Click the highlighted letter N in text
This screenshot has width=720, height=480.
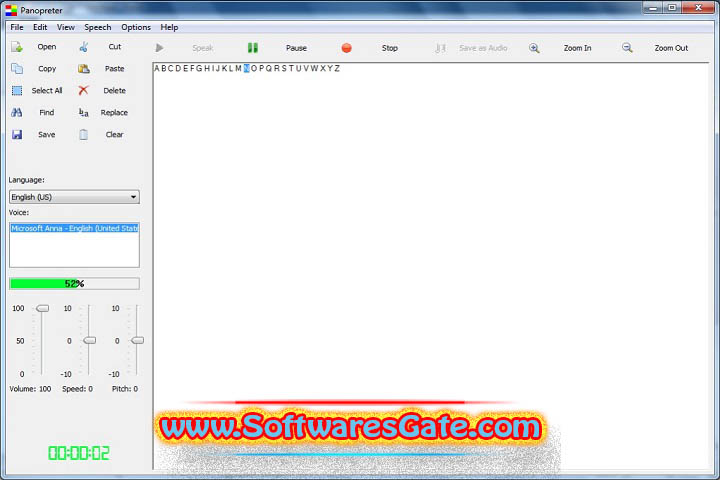(x=247, y=68)
